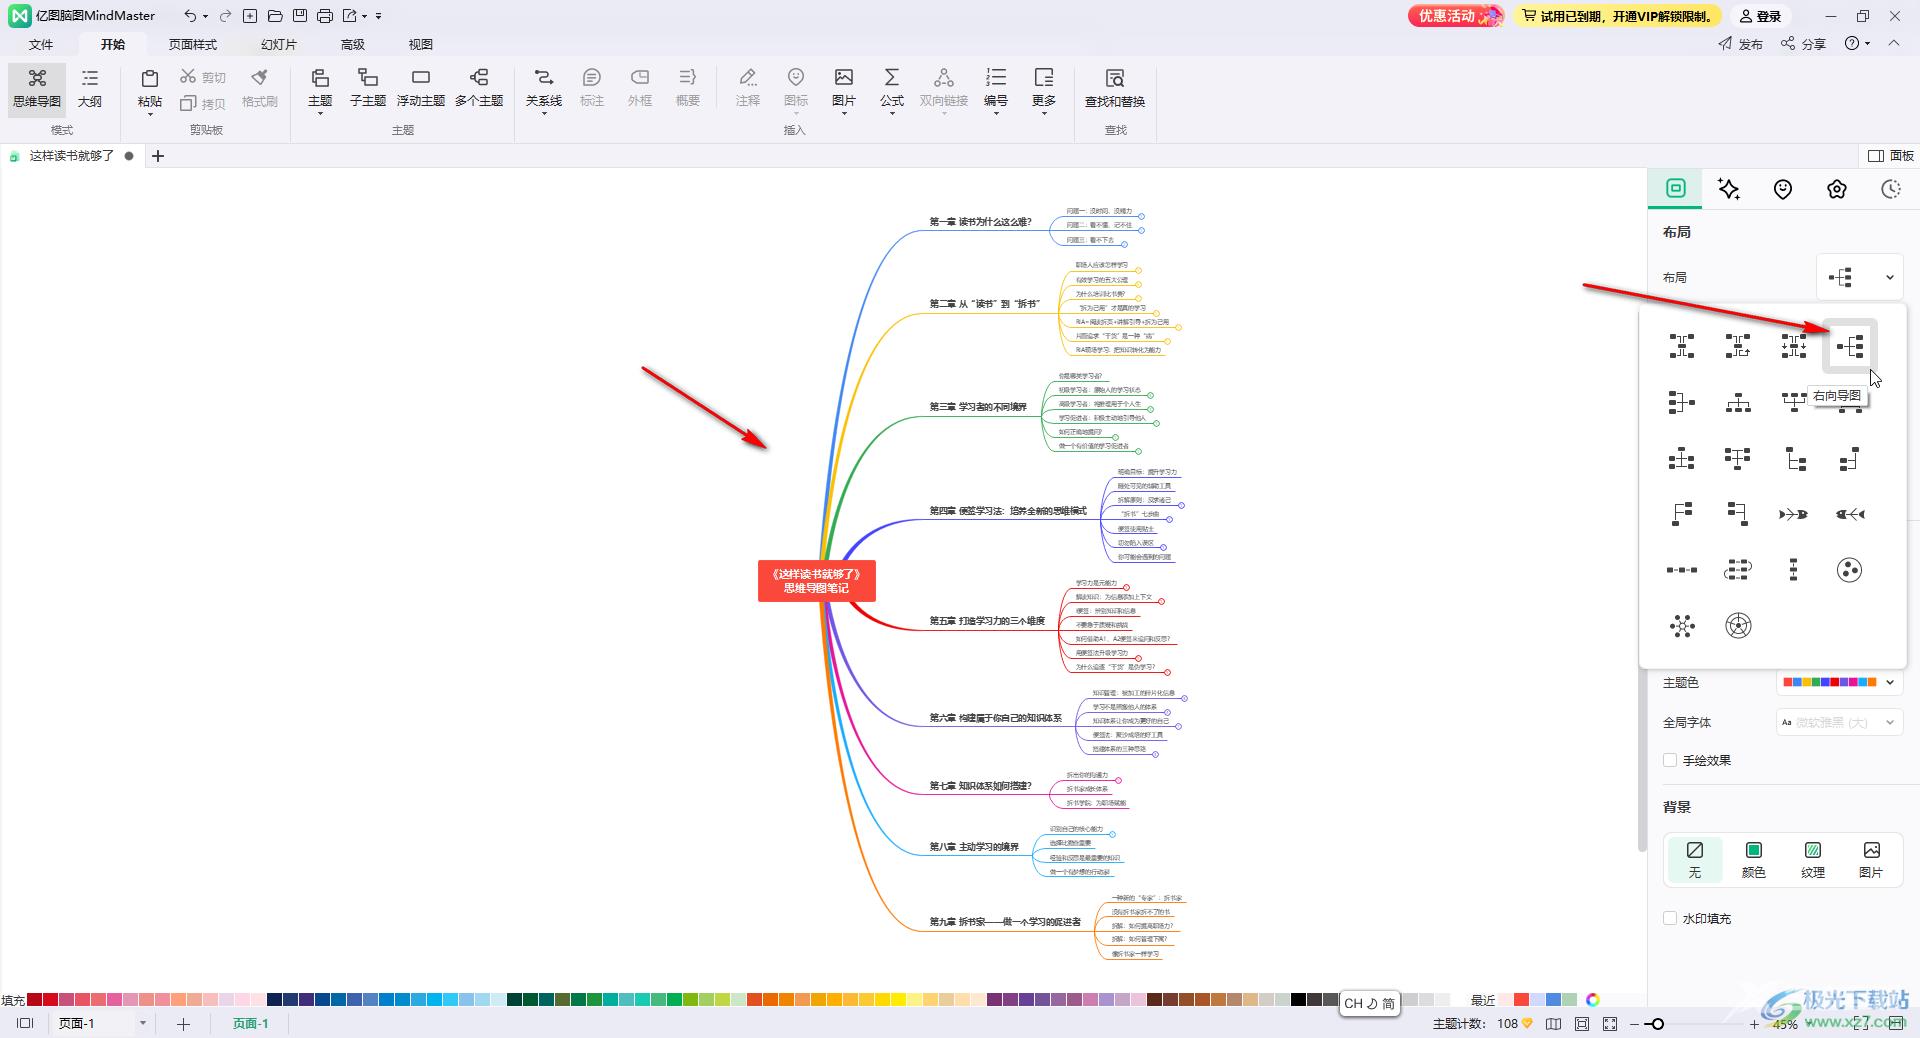The image size is (1920, 1038).
Task: Toggle the side Panel (面板) button
Action: coord(1891,155)
